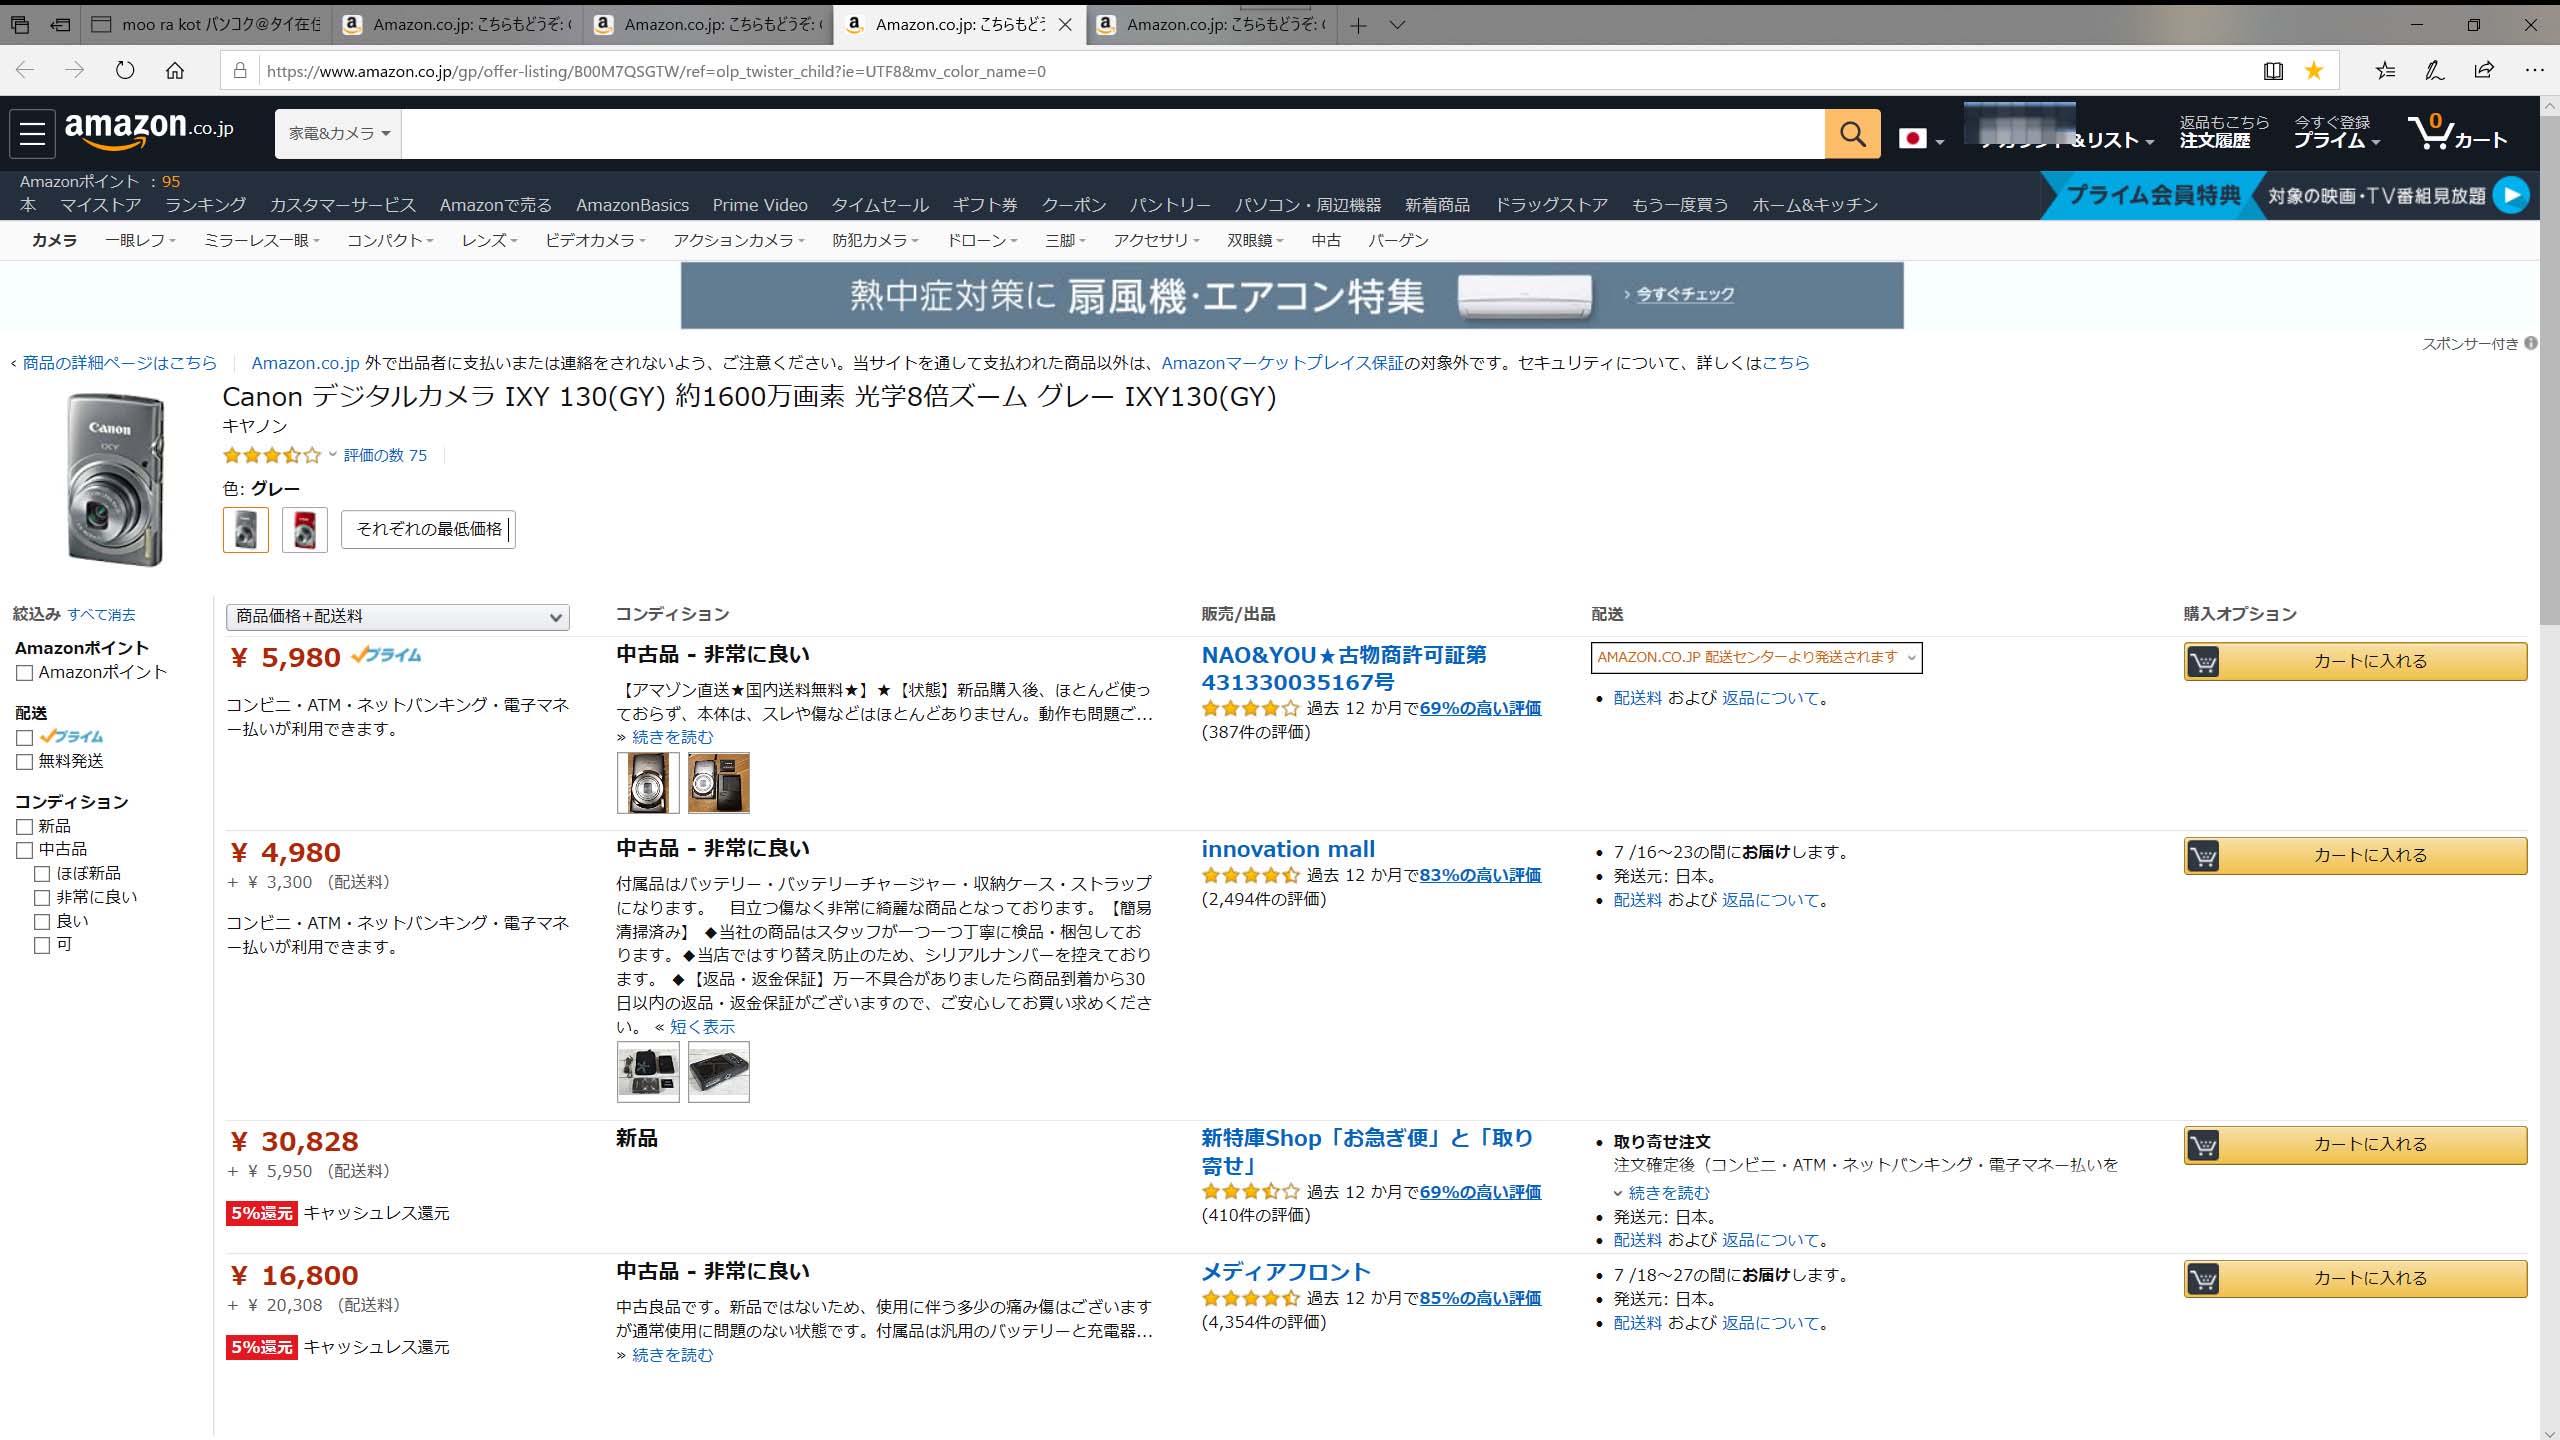2560x1440 pixels.
Task: Show the tabs you've set aside
Action: [20, 25]
